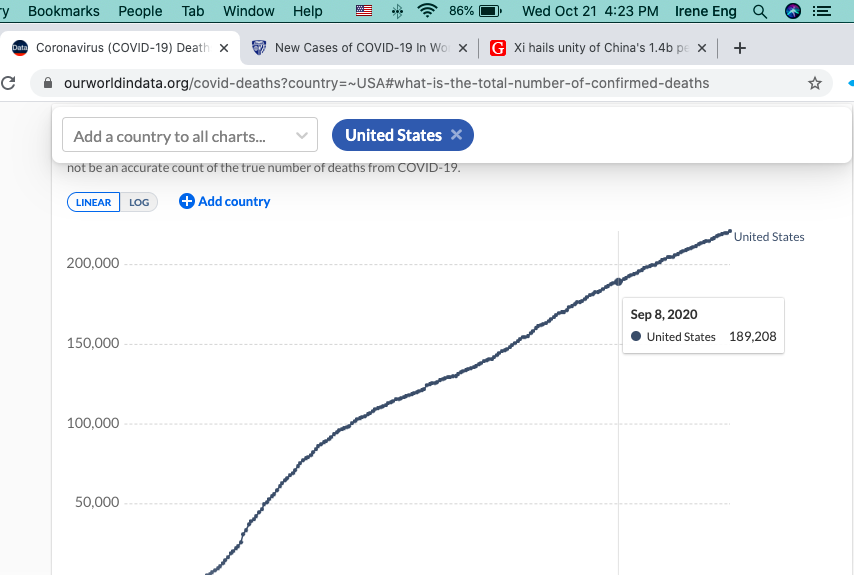
Task: Click the Bluetooth icon in the menu bar
Action: click(x=397, y=11)
